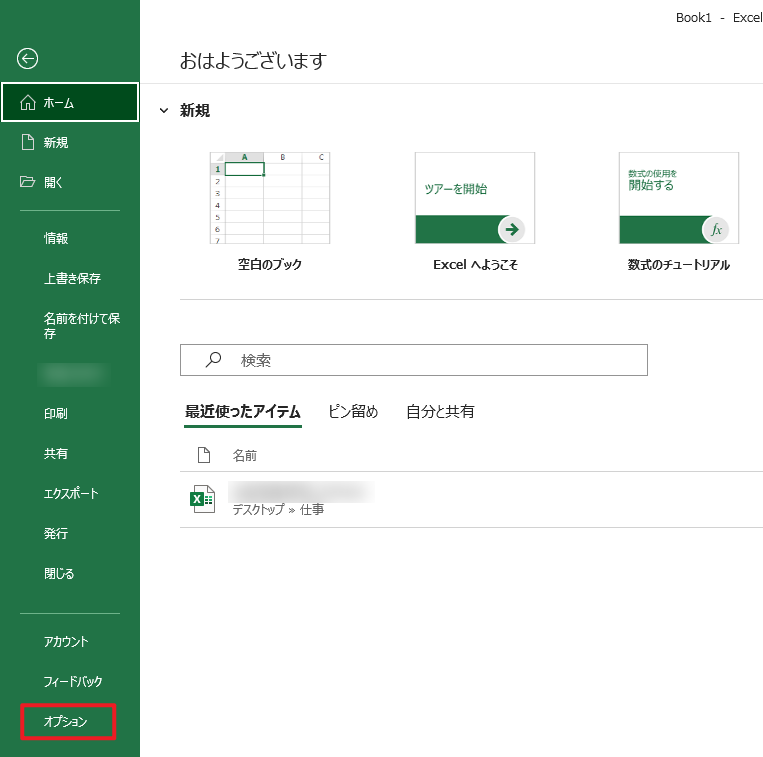
Task: Open the ホーム menu item
Action: pyautogui.click(x=70, y=102)
